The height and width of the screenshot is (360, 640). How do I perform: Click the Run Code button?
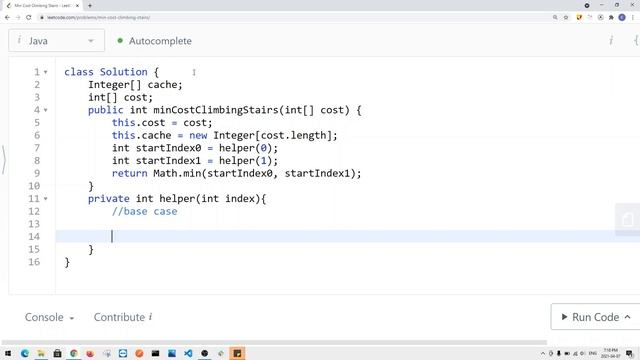pyautogui.click(x=596, y=317)
